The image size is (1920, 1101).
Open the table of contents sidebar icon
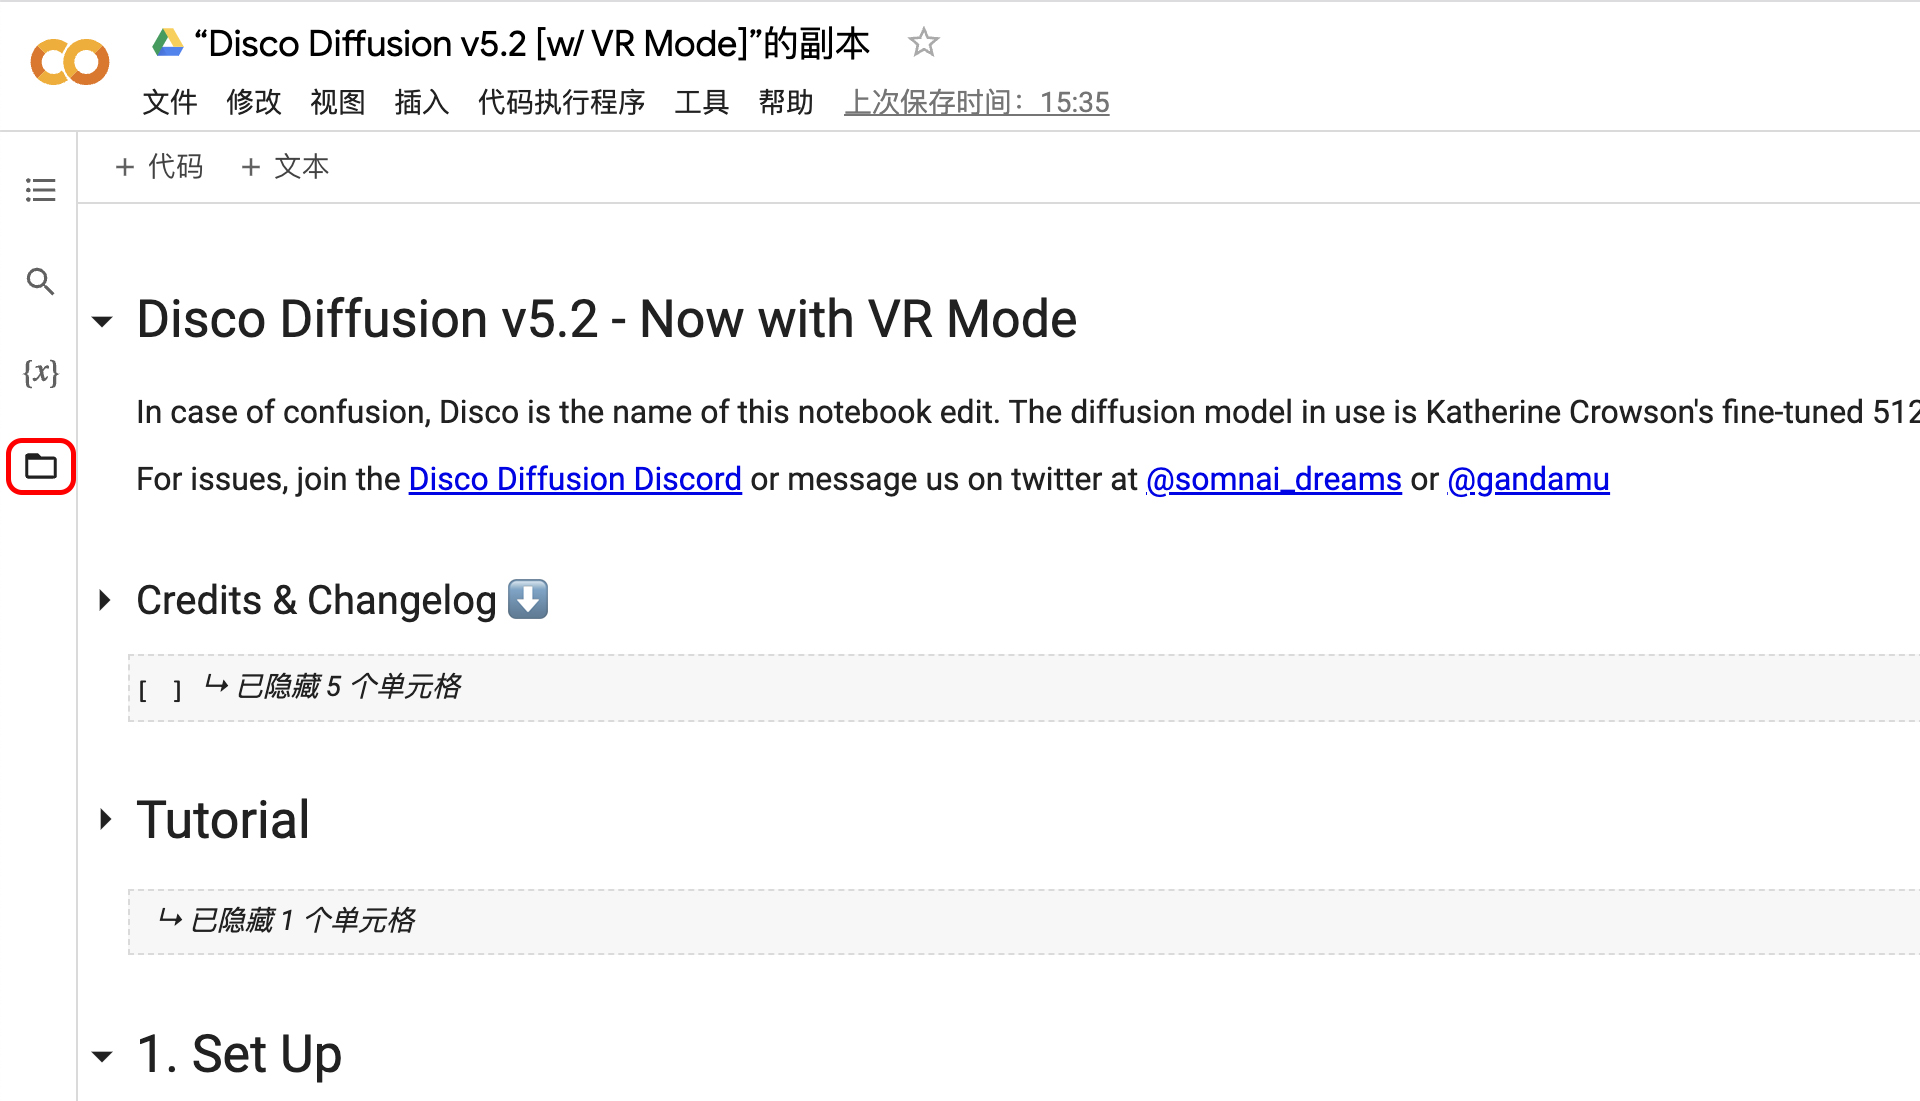point(40,190)
